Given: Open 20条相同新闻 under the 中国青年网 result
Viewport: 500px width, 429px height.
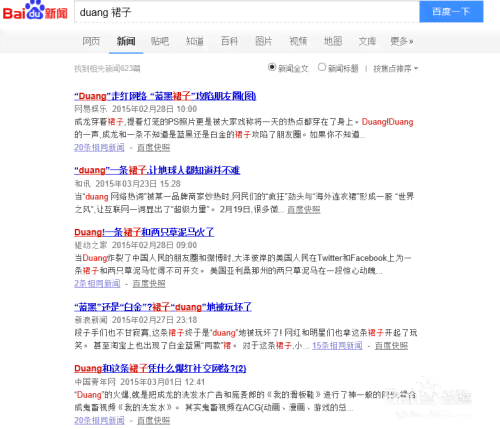Looking at the screenshot, I should [x=99, y=421].
